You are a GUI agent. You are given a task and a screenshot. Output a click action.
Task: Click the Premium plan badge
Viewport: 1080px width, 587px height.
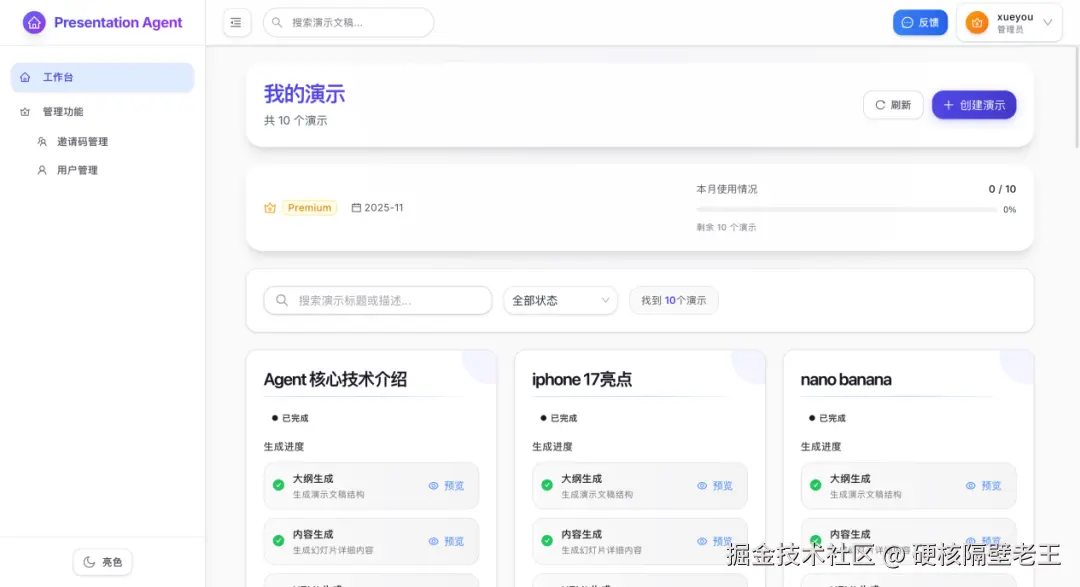tap(309, 207)
